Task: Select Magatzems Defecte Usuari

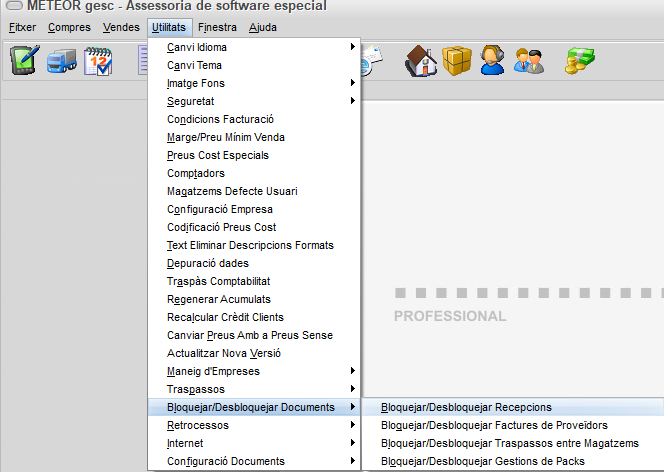Action: coord(254,191)
